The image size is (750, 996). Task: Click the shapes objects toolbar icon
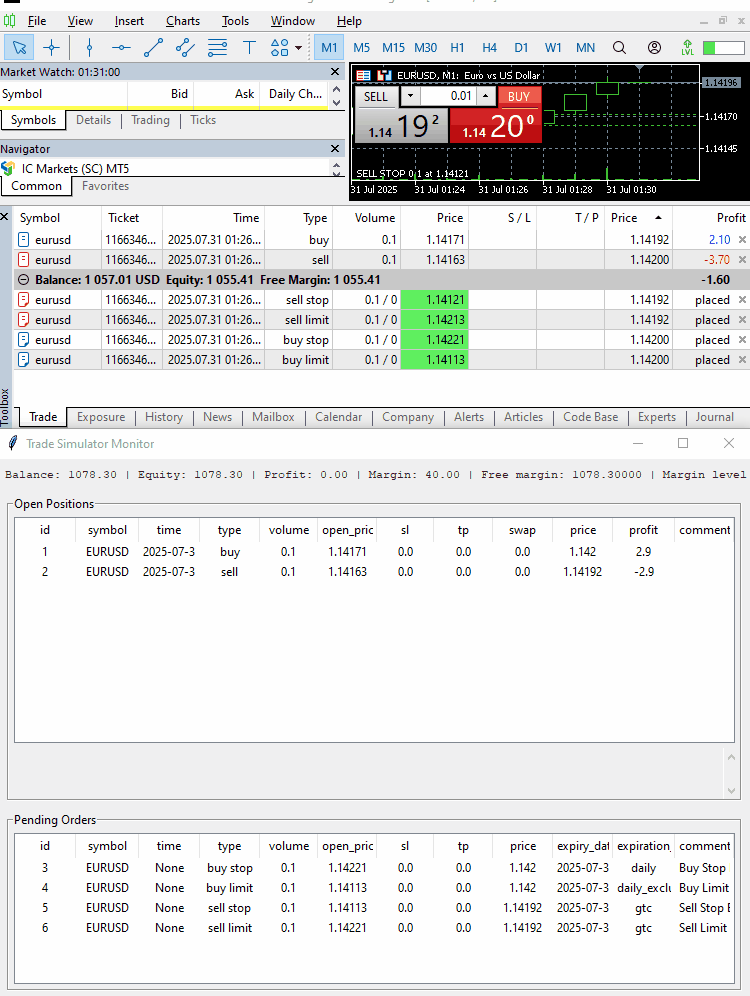tap(279, 48)
